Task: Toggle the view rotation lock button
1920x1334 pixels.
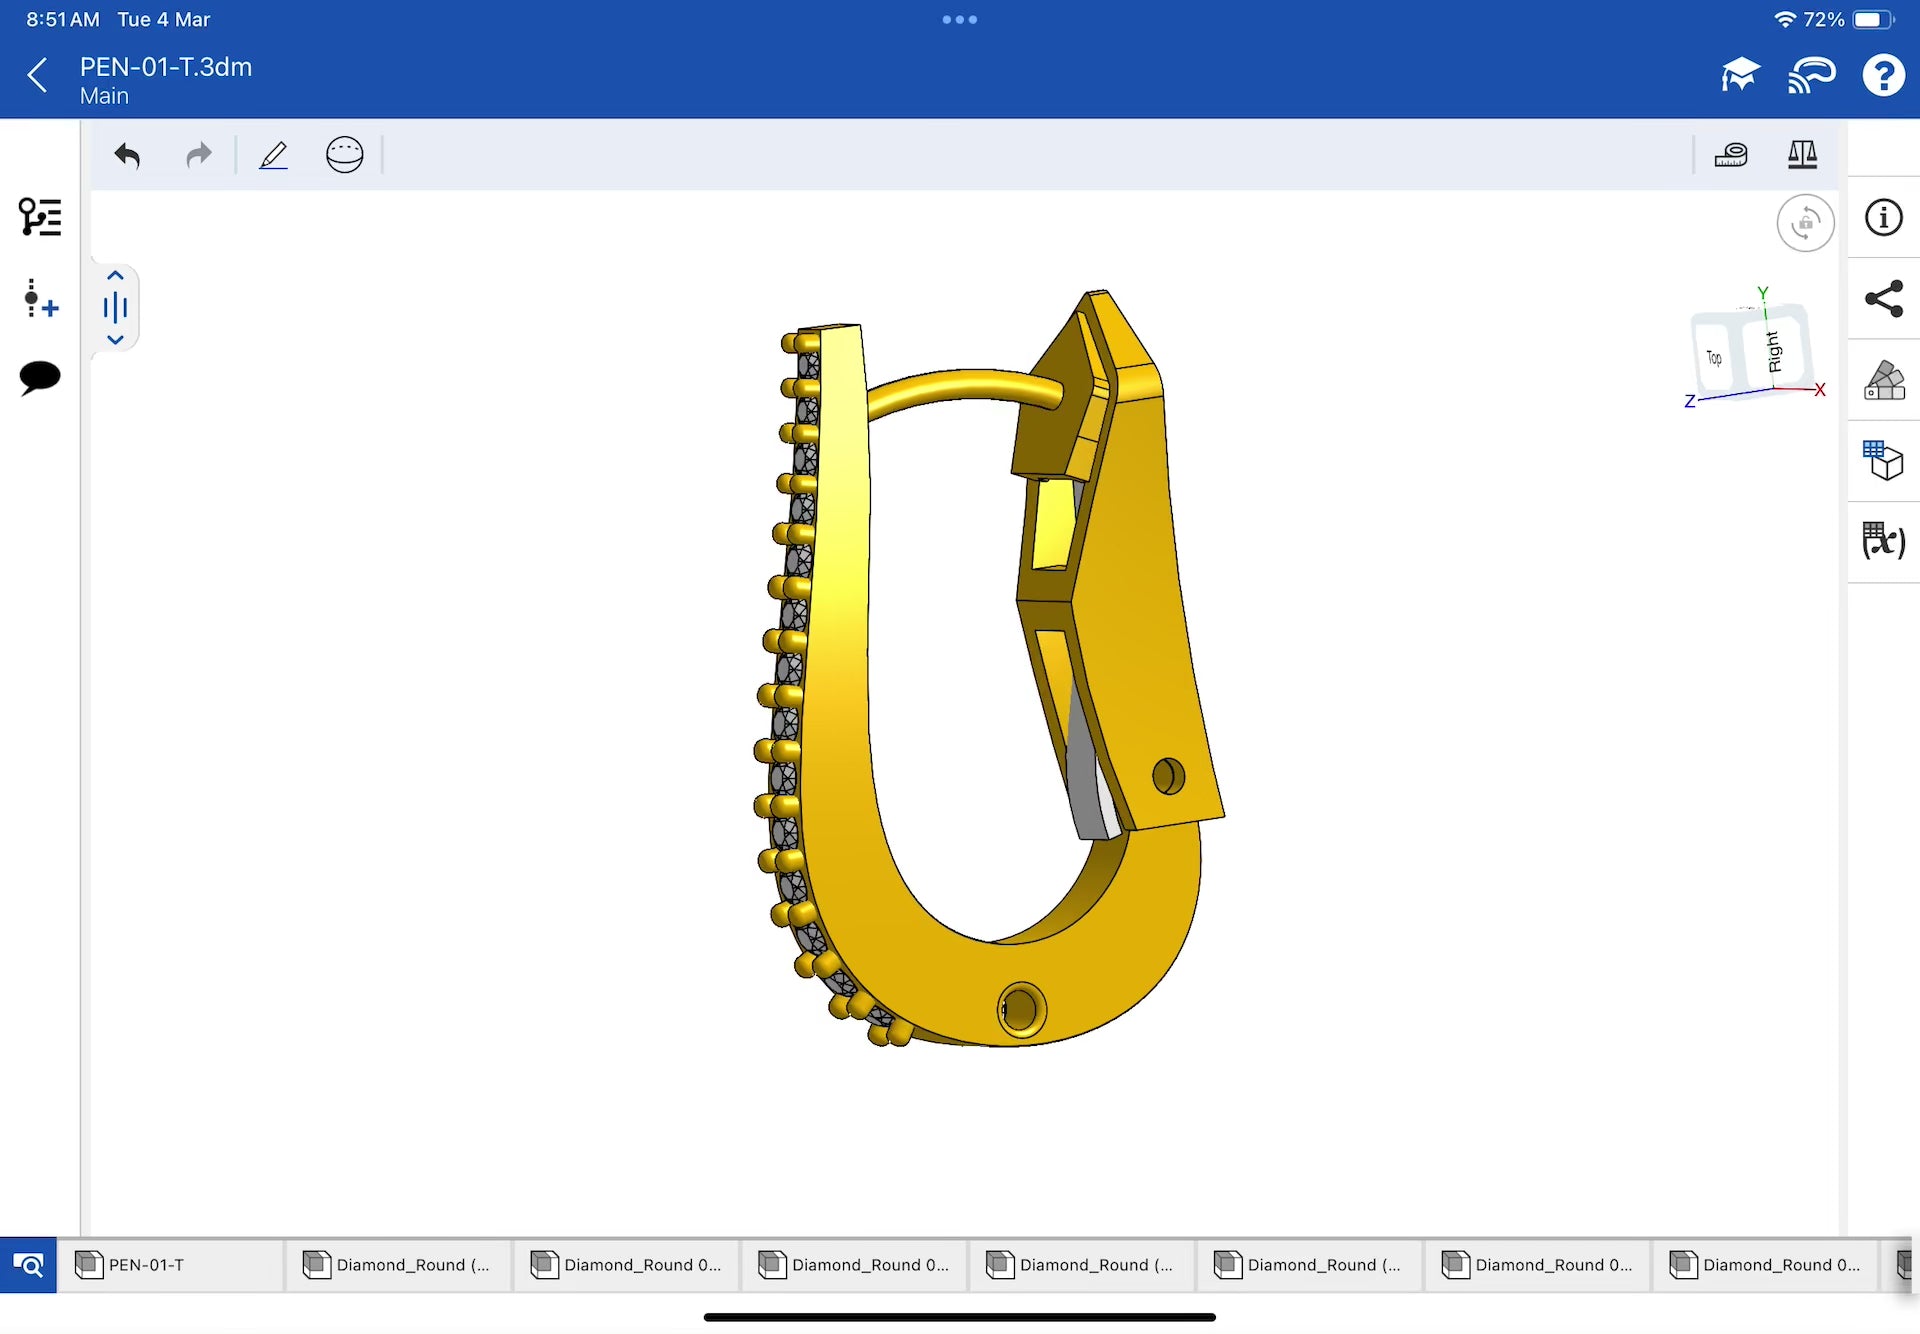Action: click(1805, 223)
